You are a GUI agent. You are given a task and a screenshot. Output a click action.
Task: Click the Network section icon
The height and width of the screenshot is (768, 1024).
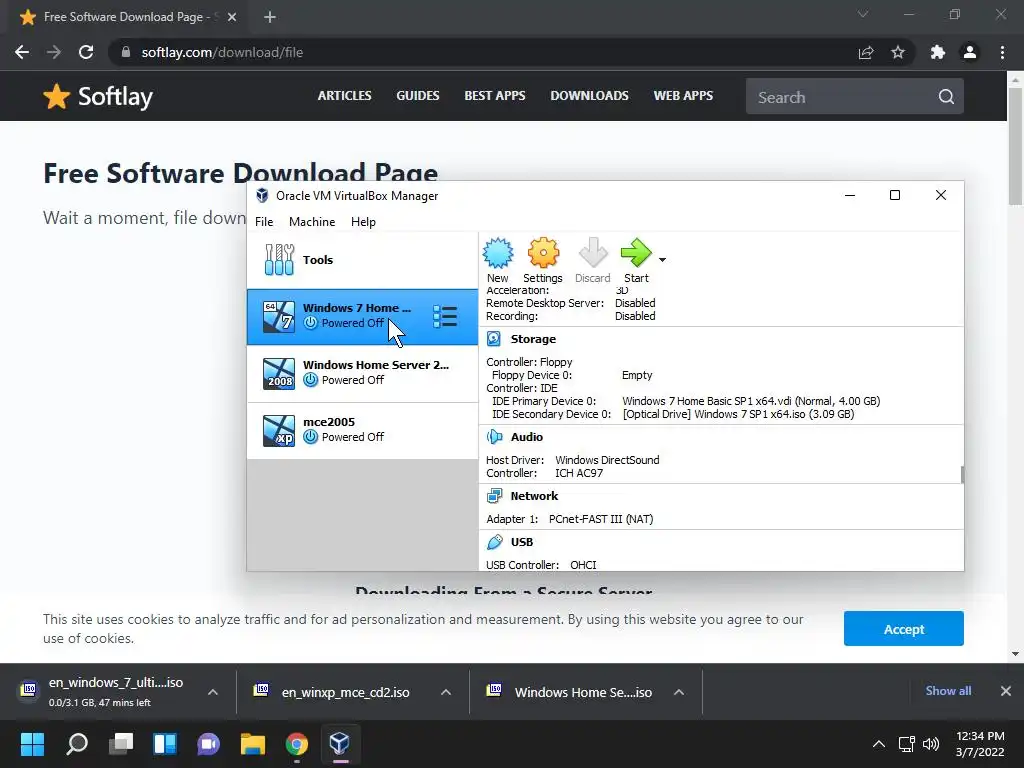click(494, 496)
